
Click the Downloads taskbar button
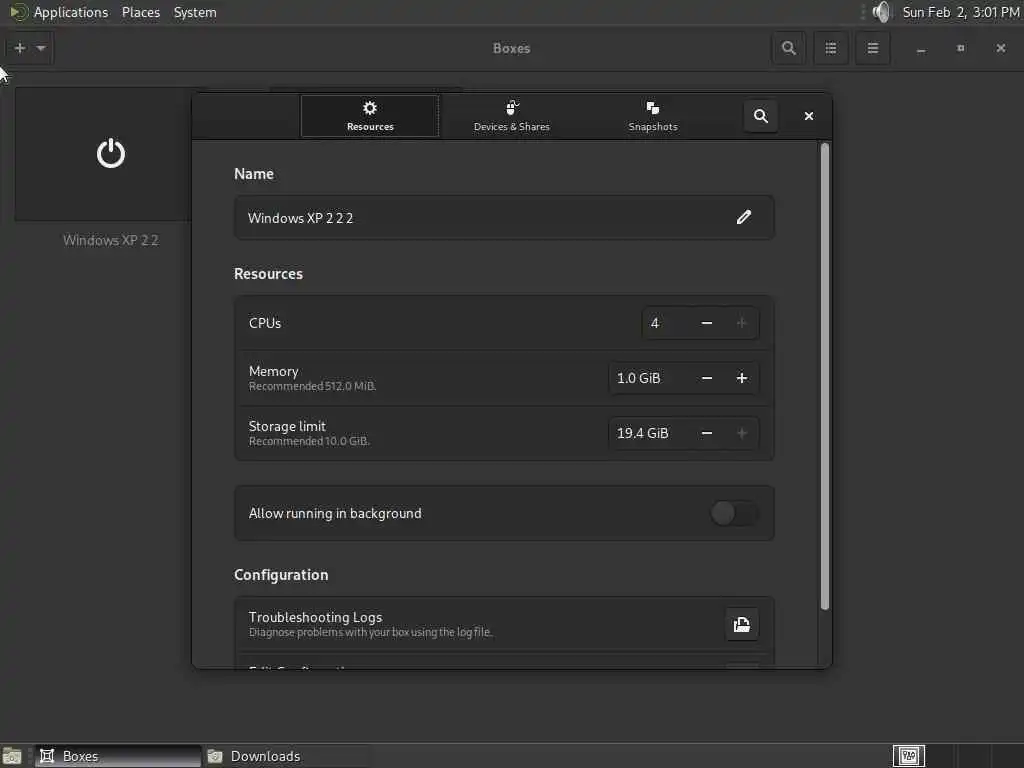(286, 756)
